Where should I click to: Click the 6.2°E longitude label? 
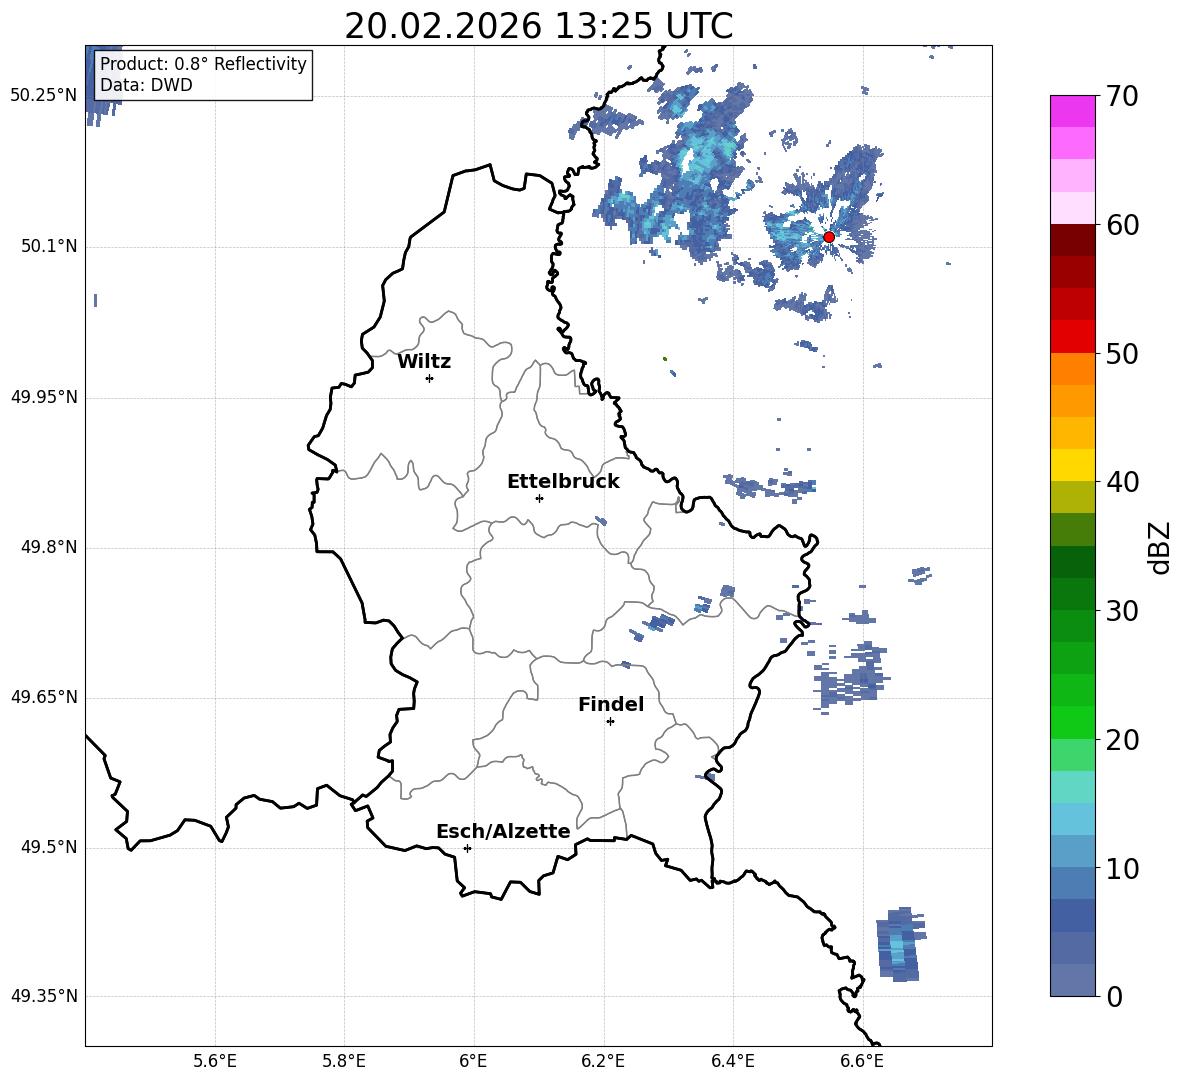pyautogui.click(x=603, y=1061)
